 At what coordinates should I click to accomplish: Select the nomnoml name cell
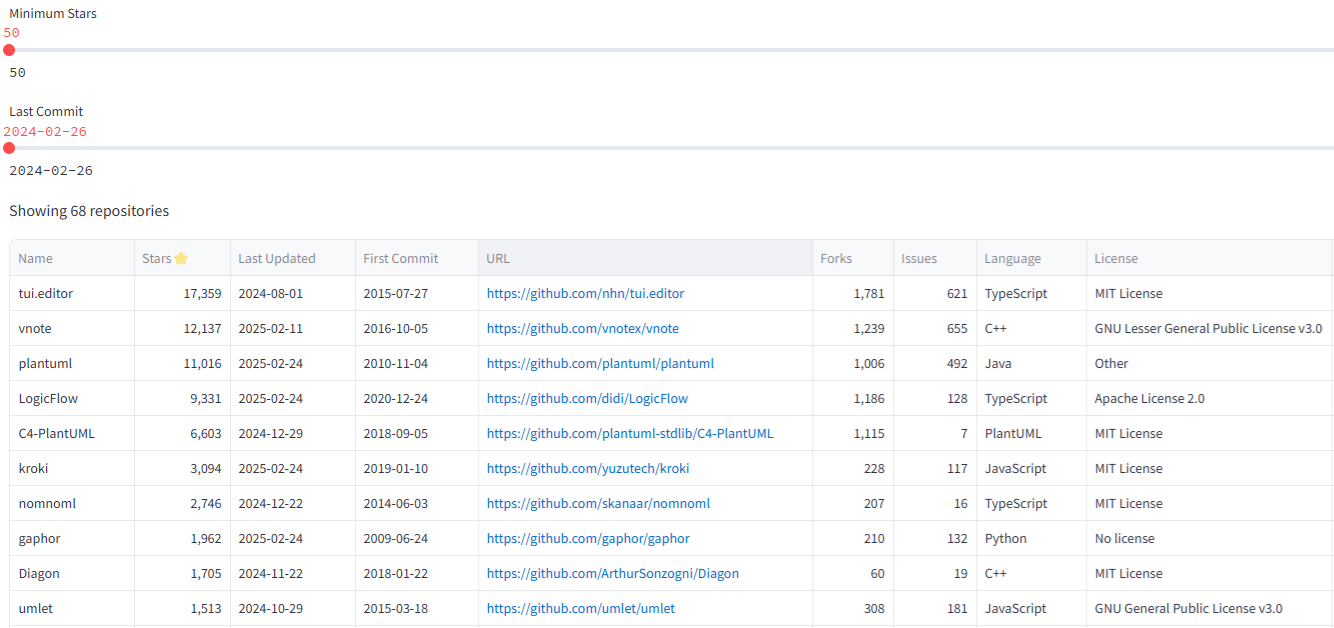(x=72, y=504)
